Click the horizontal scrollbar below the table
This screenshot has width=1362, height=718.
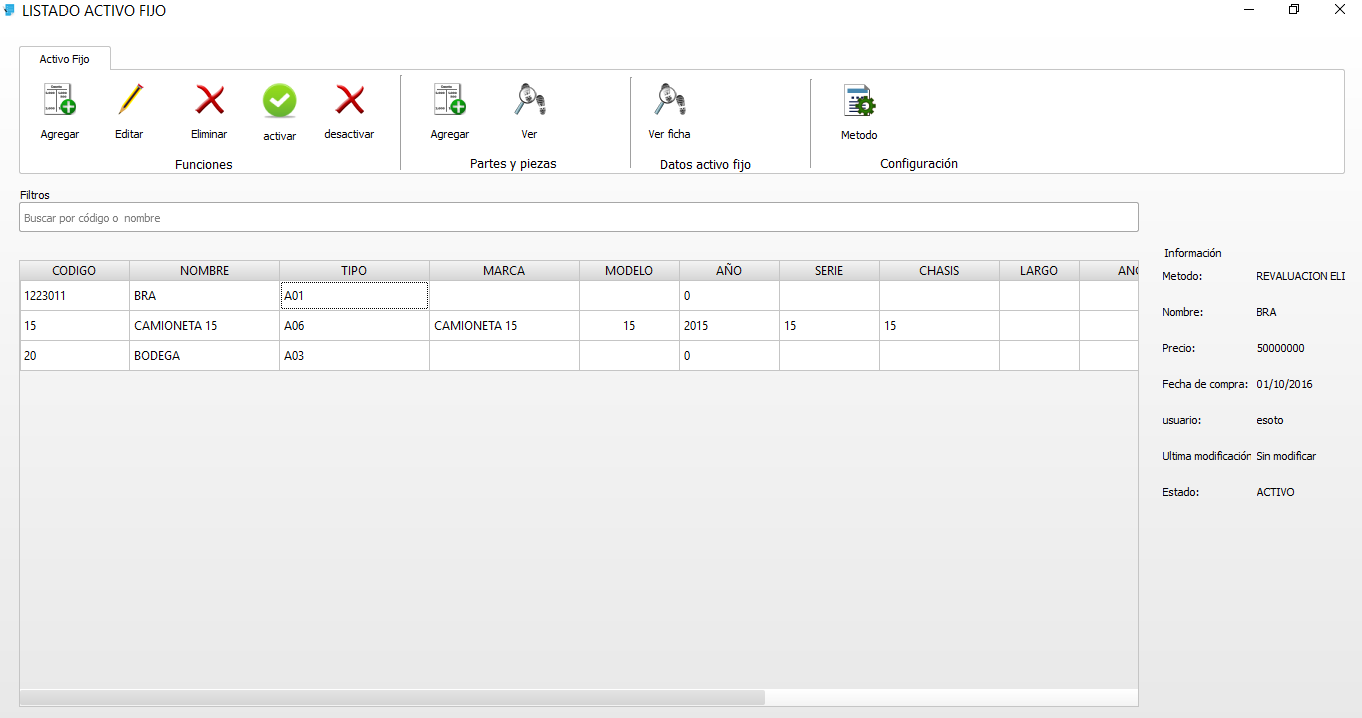point(392,697)
